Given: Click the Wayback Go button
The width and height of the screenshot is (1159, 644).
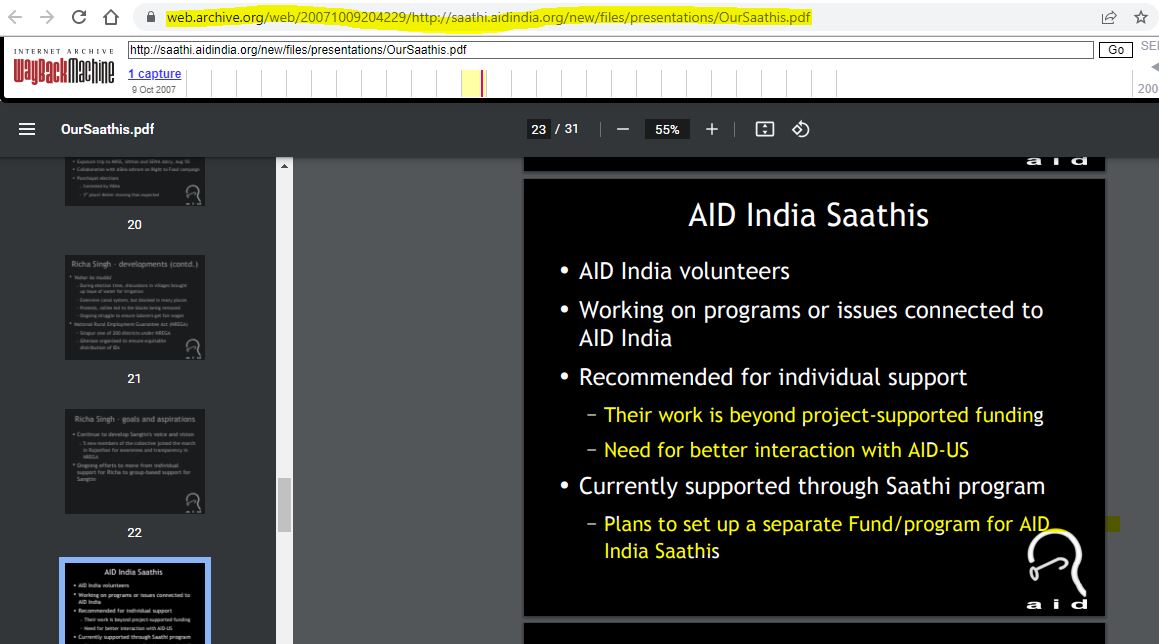Looking at the screenshot, I should tap(1115, 50).
